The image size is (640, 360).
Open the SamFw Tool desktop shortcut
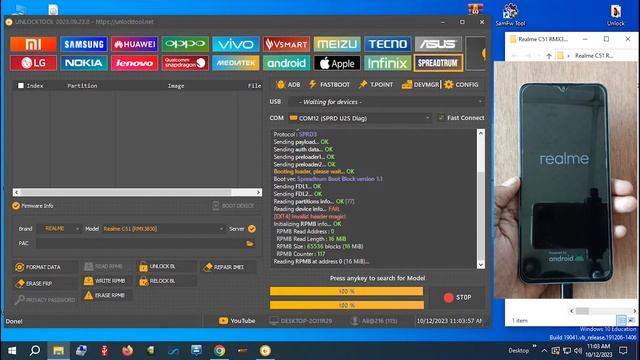tap(510, 15)
